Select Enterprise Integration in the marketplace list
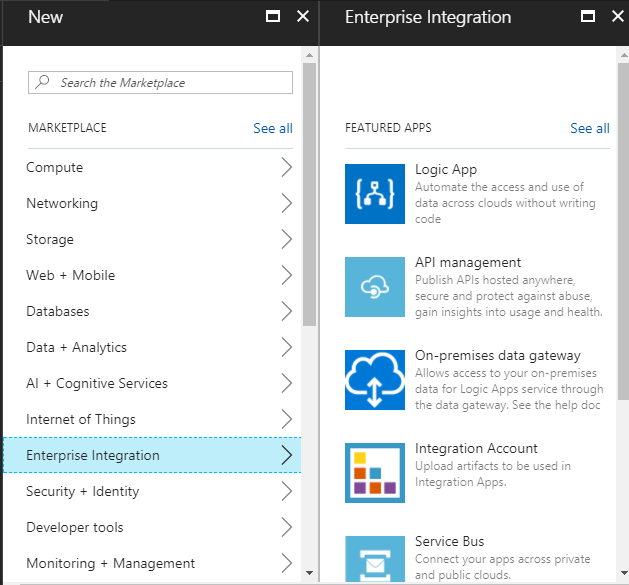The image size is (629, 585). (93, 455)
